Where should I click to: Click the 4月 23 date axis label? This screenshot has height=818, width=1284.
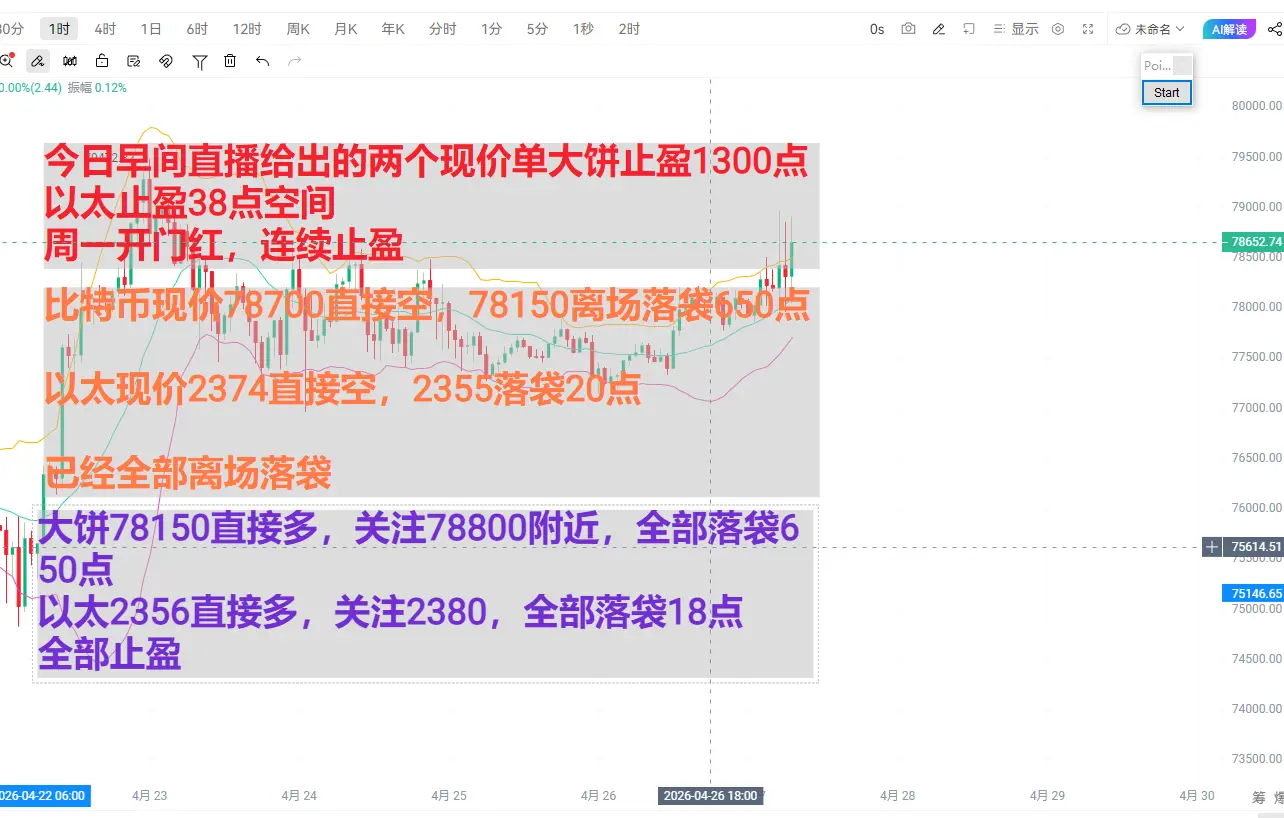149,796
